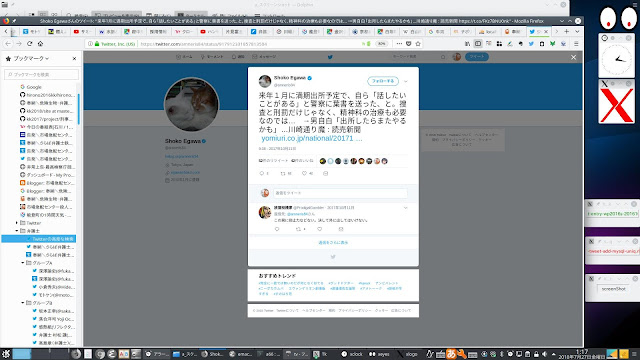The image size is (640, 360).
Task: Open tweet options chevron beside follow button
Action: coord(406,81)
